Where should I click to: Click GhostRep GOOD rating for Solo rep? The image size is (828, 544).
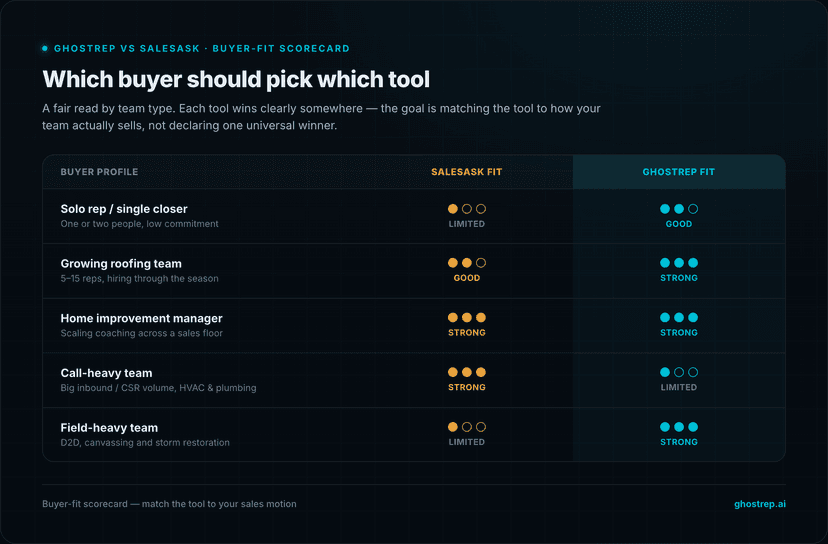[x=679, y=224]
